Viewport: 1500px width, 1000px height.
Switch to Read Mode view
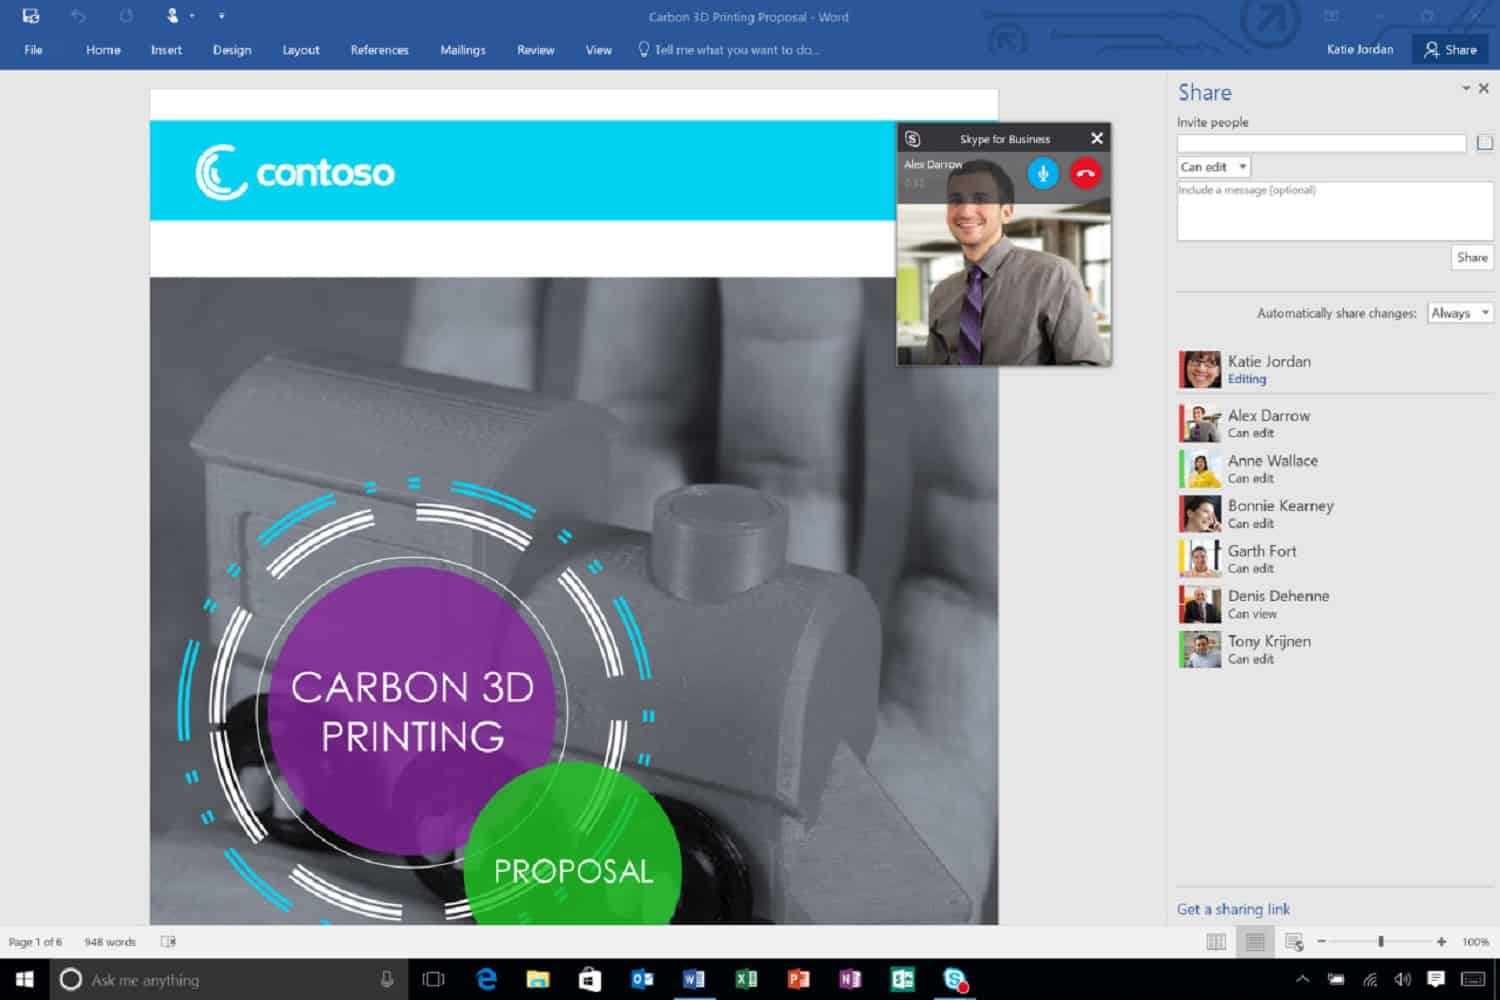point(1215,941)
